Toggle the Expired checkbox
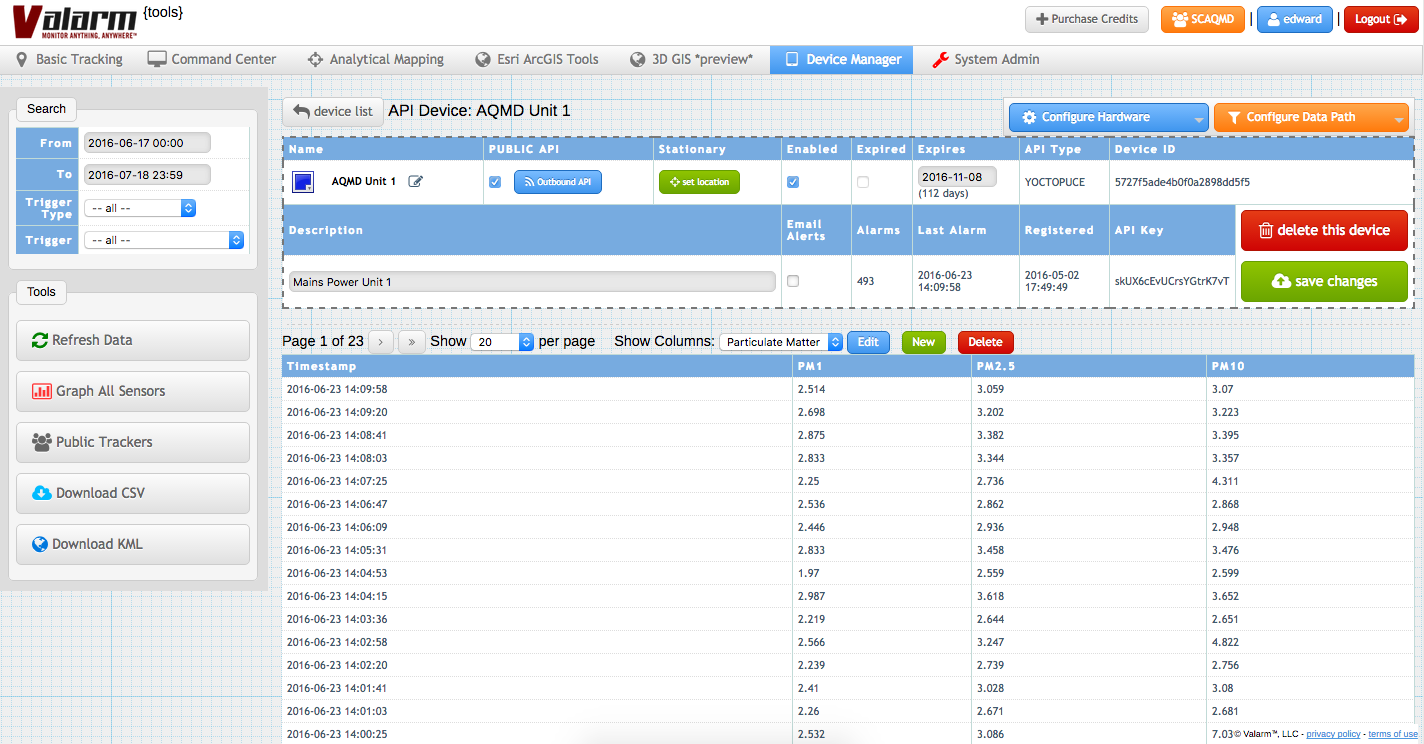 pyautogui.click(x=863, y=182)
